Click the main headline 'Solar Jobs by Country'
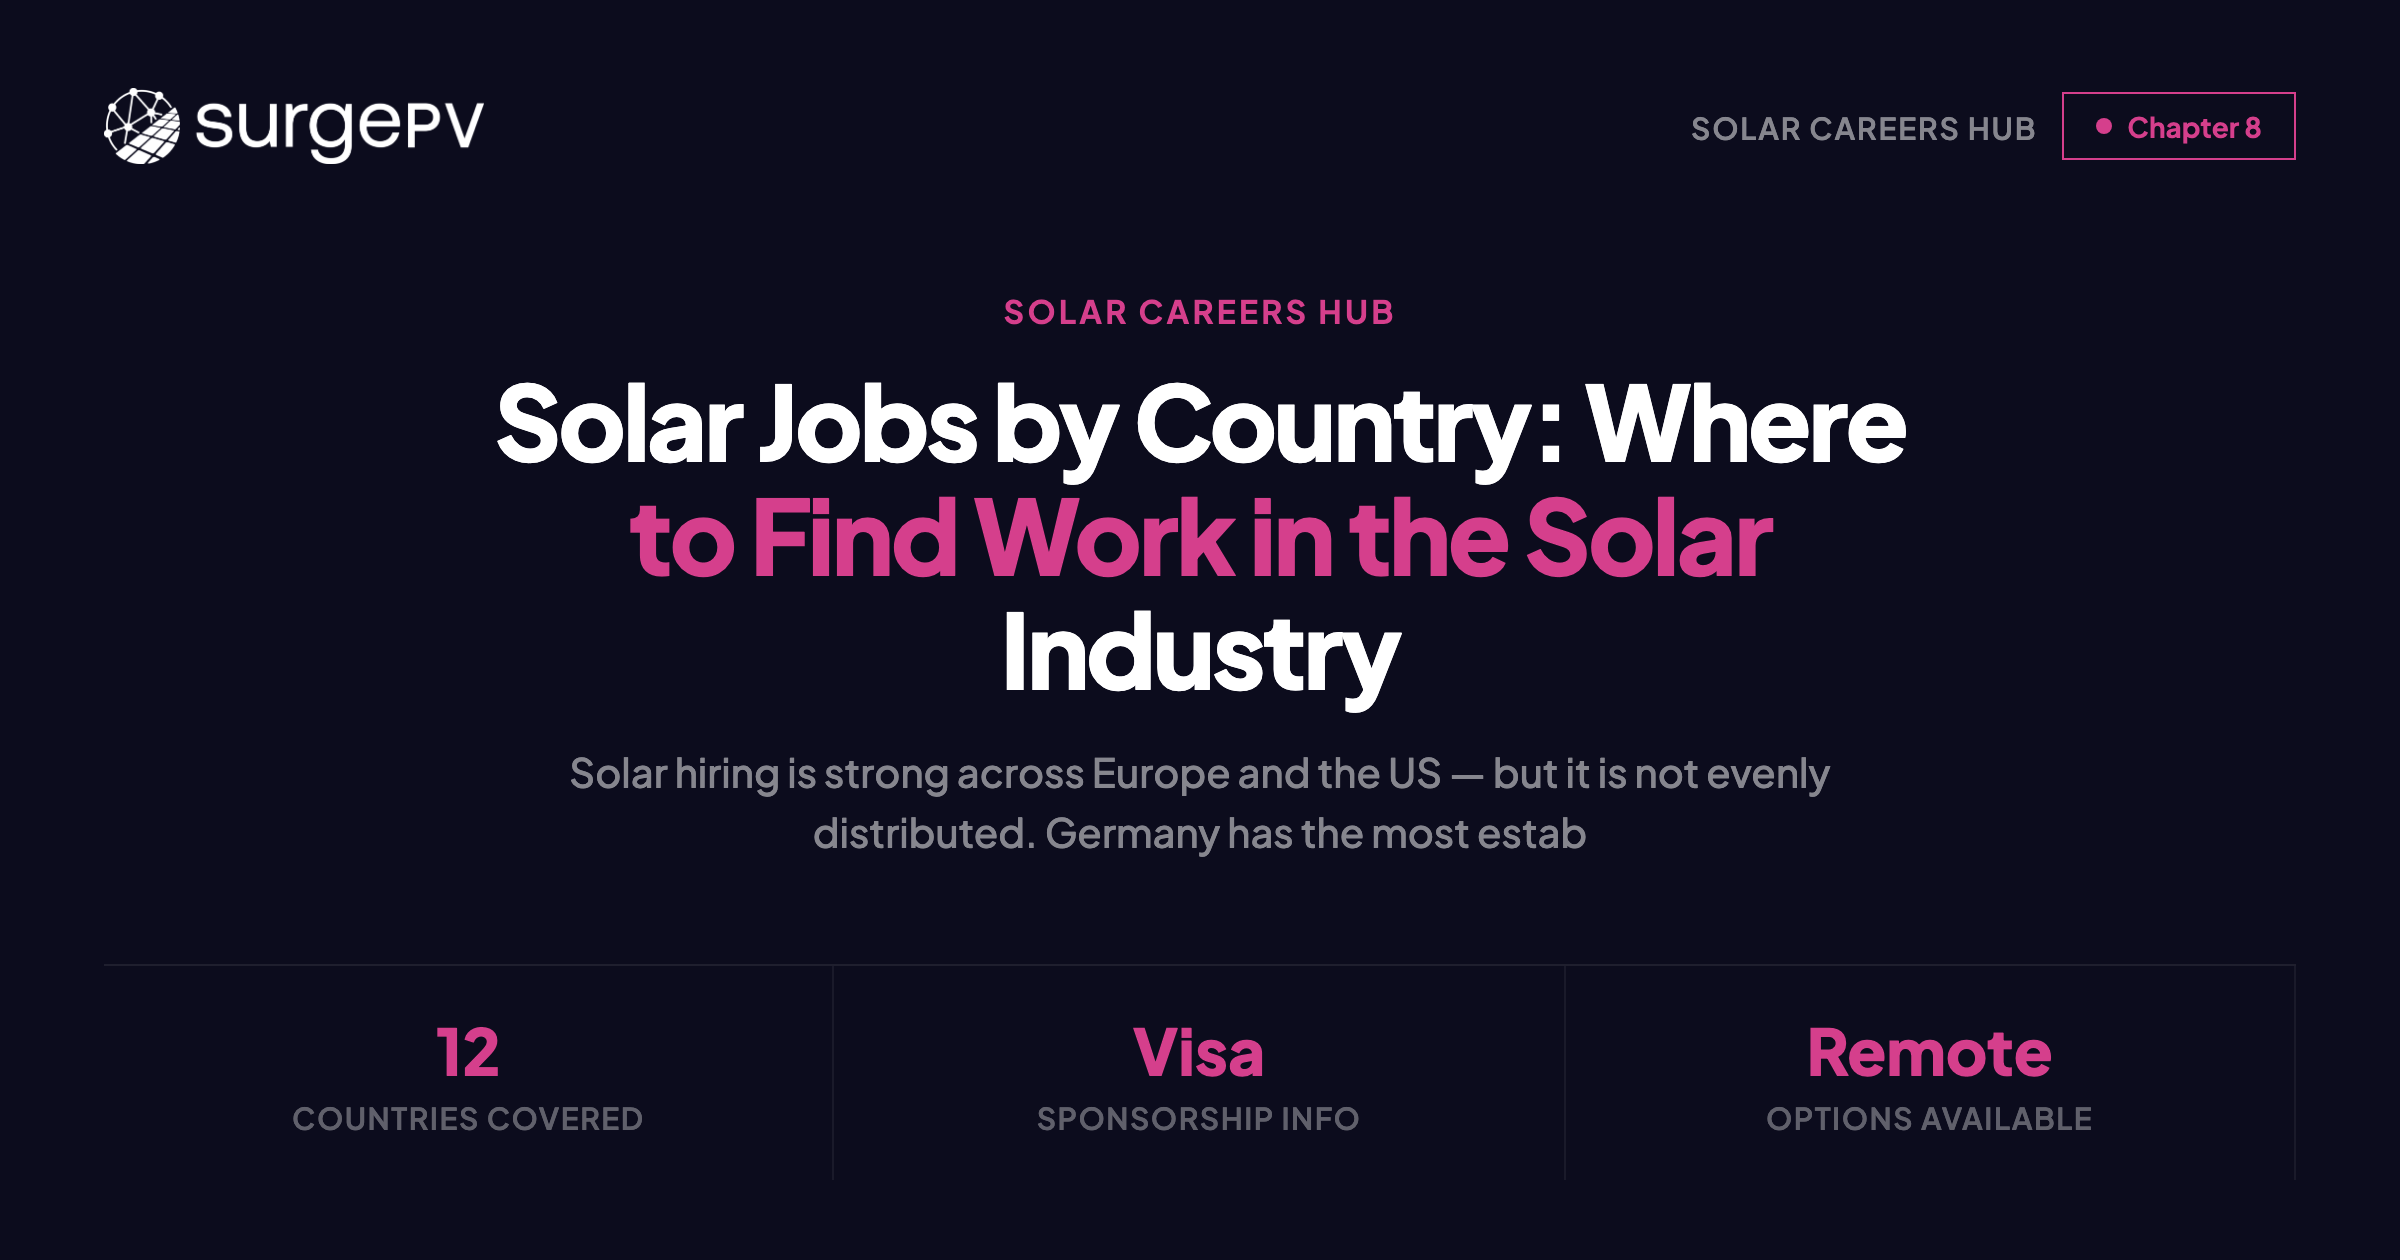This screenshot has width=2400, height=1260. [x=1200, y=430]
